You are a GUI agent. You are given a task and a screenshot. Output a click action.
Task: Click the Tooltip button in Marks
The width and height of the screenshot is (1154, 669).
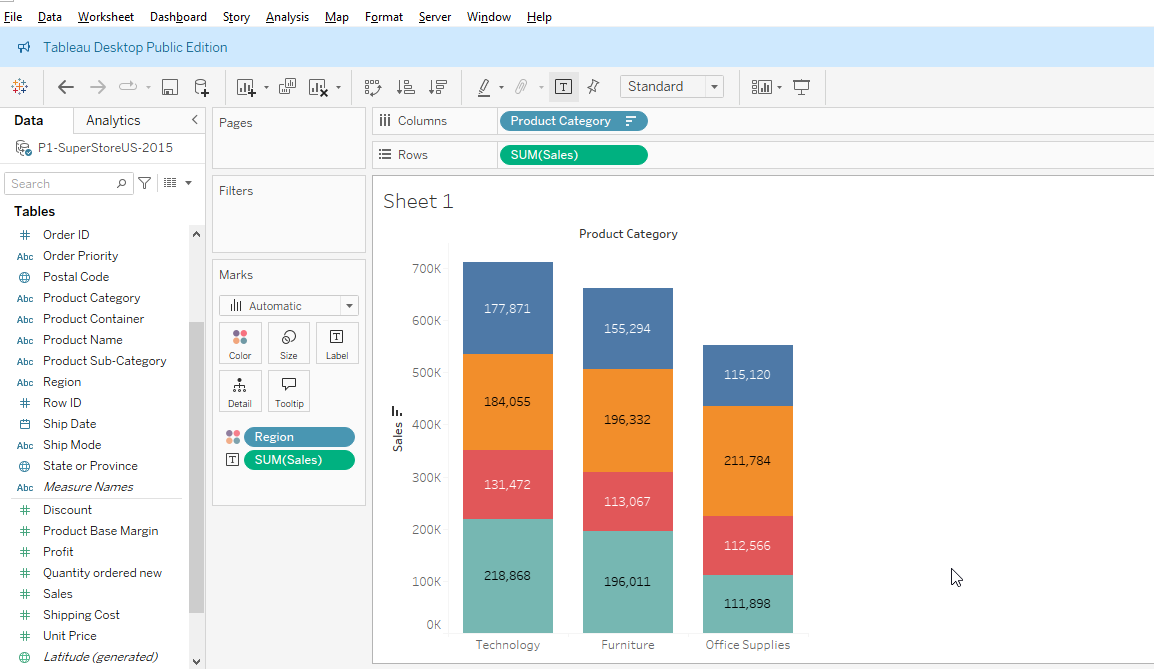click(289, 391)
